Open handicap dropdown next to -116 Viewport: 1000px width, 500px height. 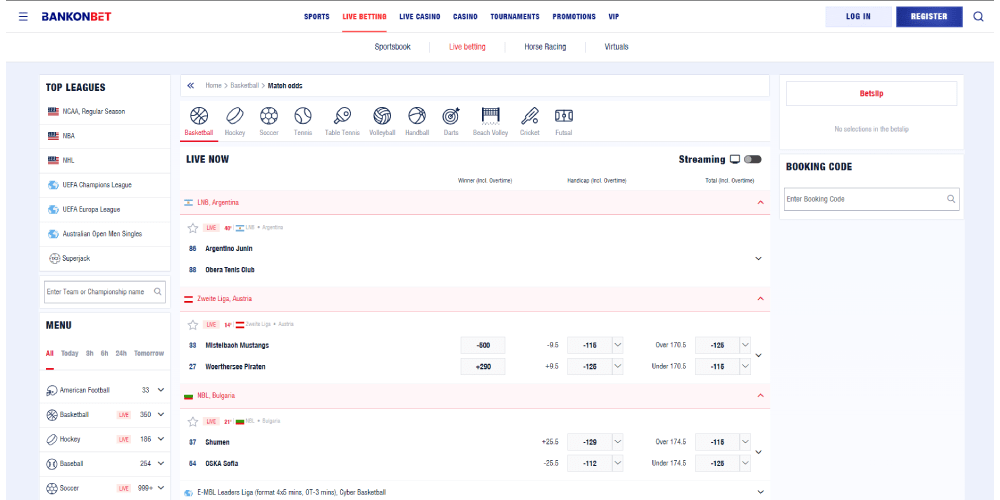coord(618,345)
